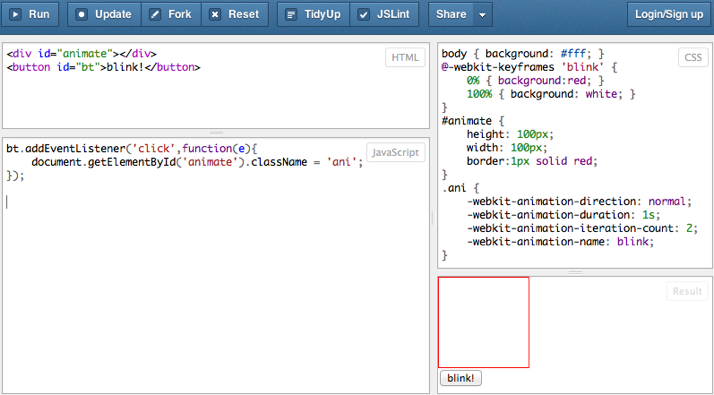
Task: Click the blink! button in Result
Action: click(x=461, y=378)
